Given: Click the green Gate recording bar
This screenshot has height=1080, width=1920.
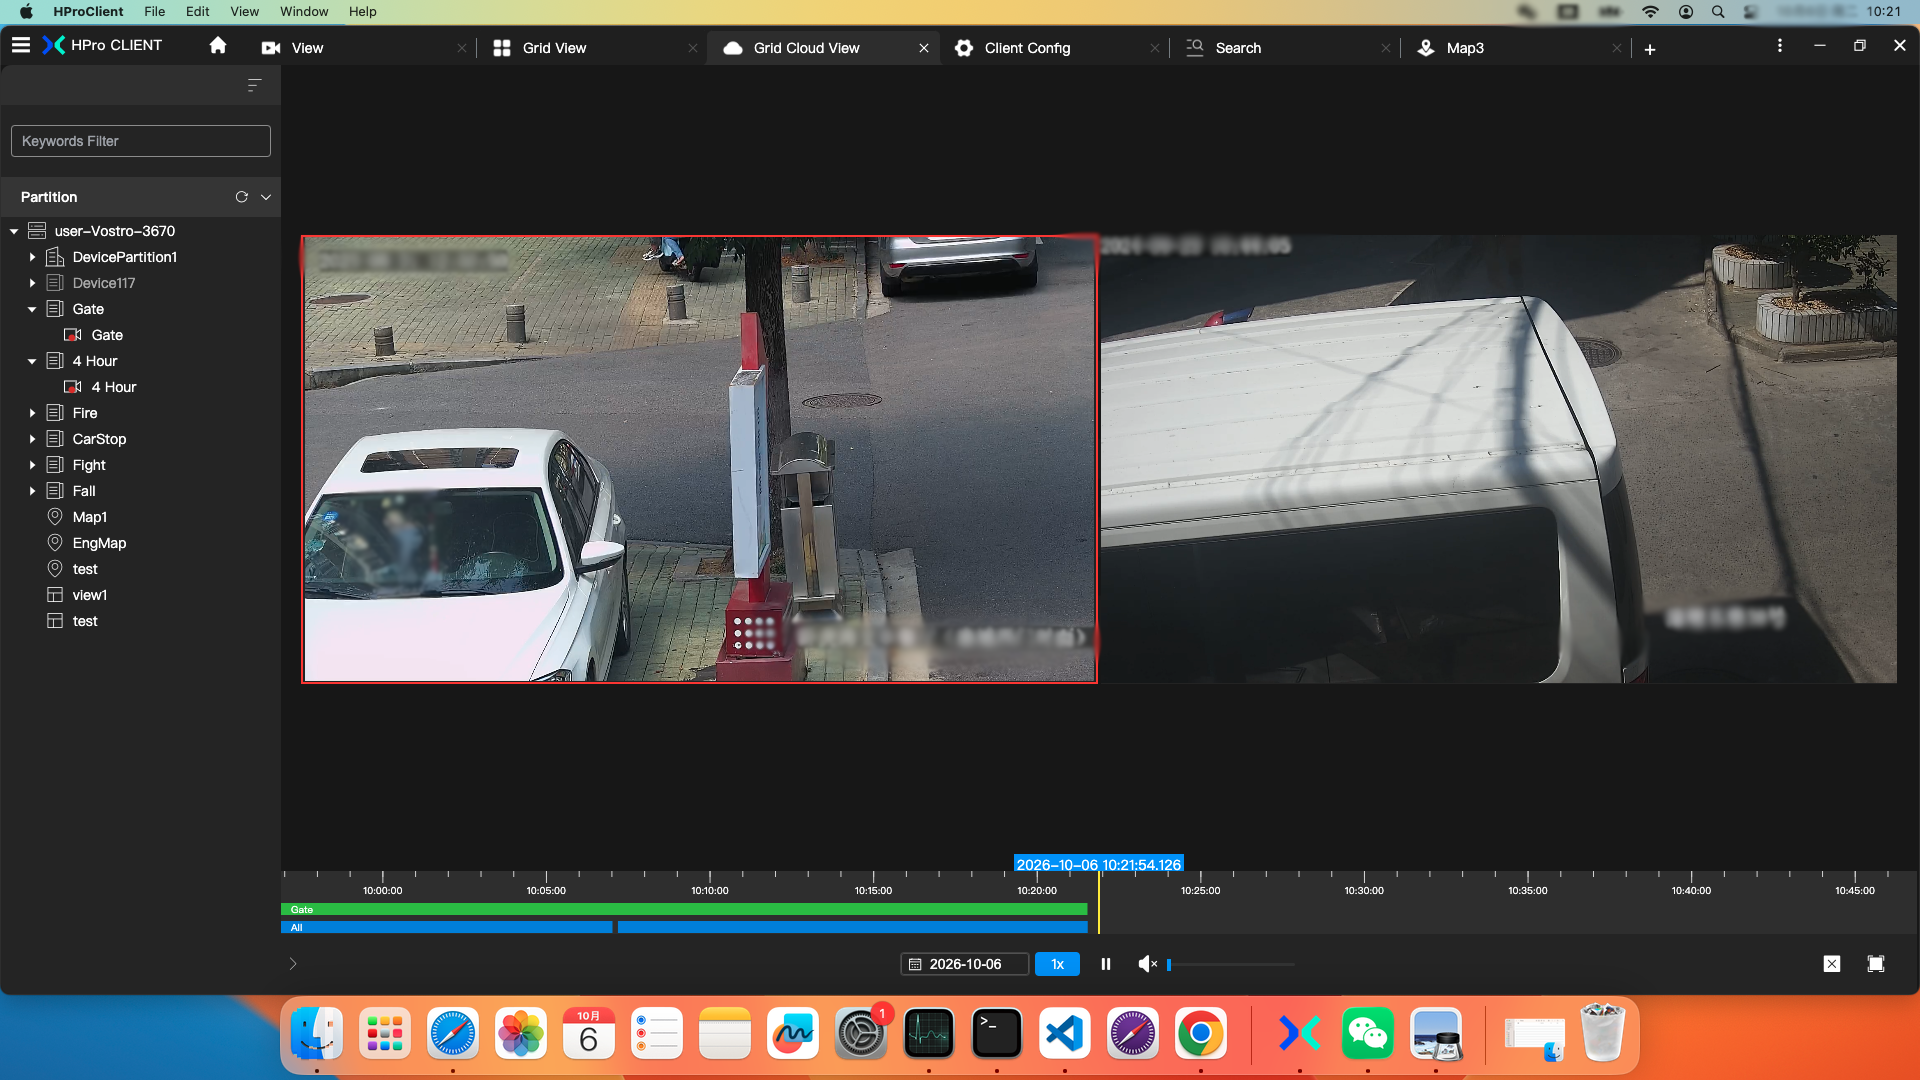Looking at the screenshot, I should pos(684,909).
